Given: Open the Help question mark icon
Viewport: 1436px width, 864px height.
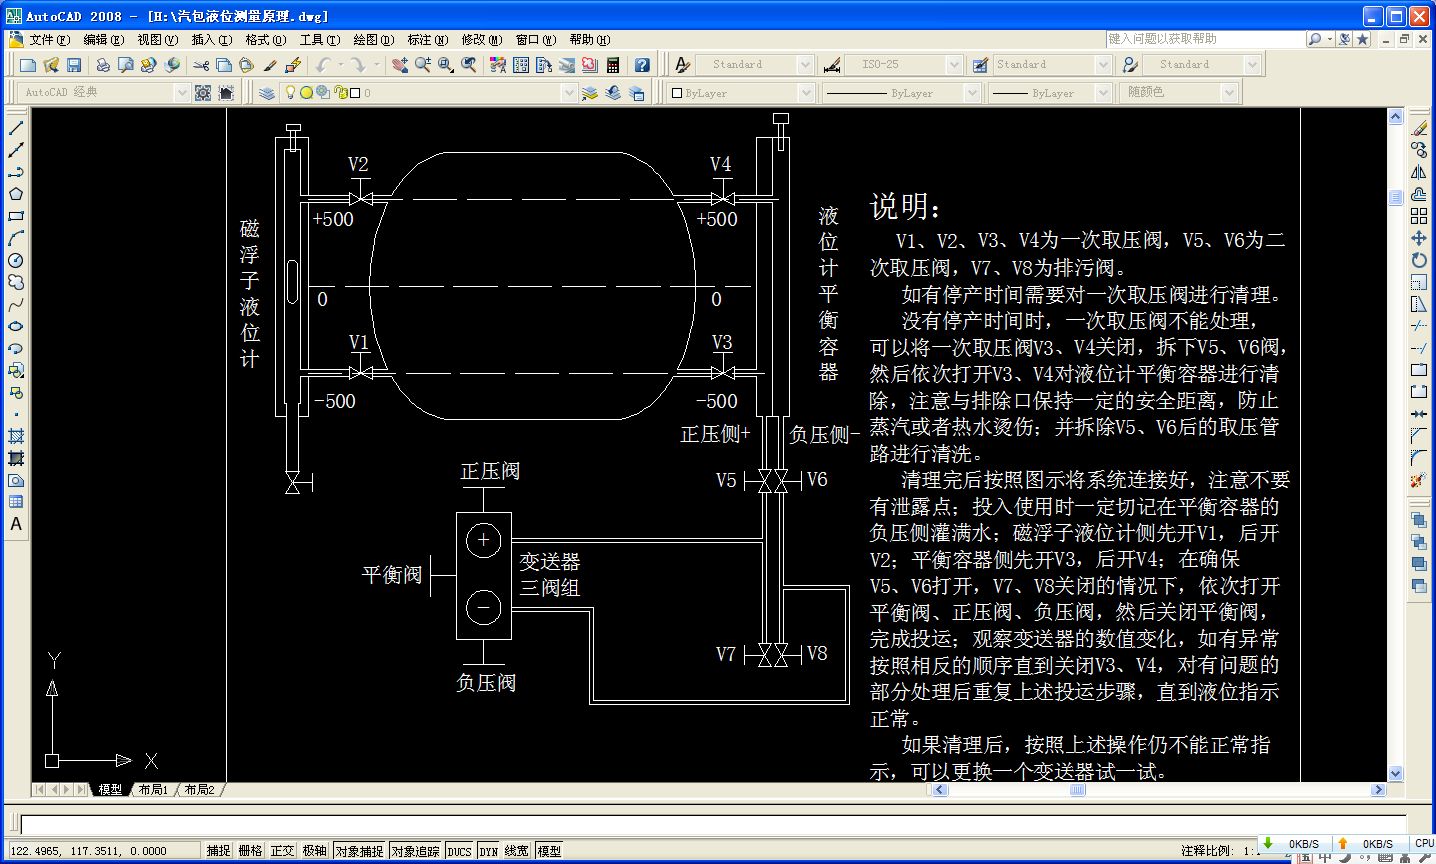Looking at the screenshot, I should (642, 65).
